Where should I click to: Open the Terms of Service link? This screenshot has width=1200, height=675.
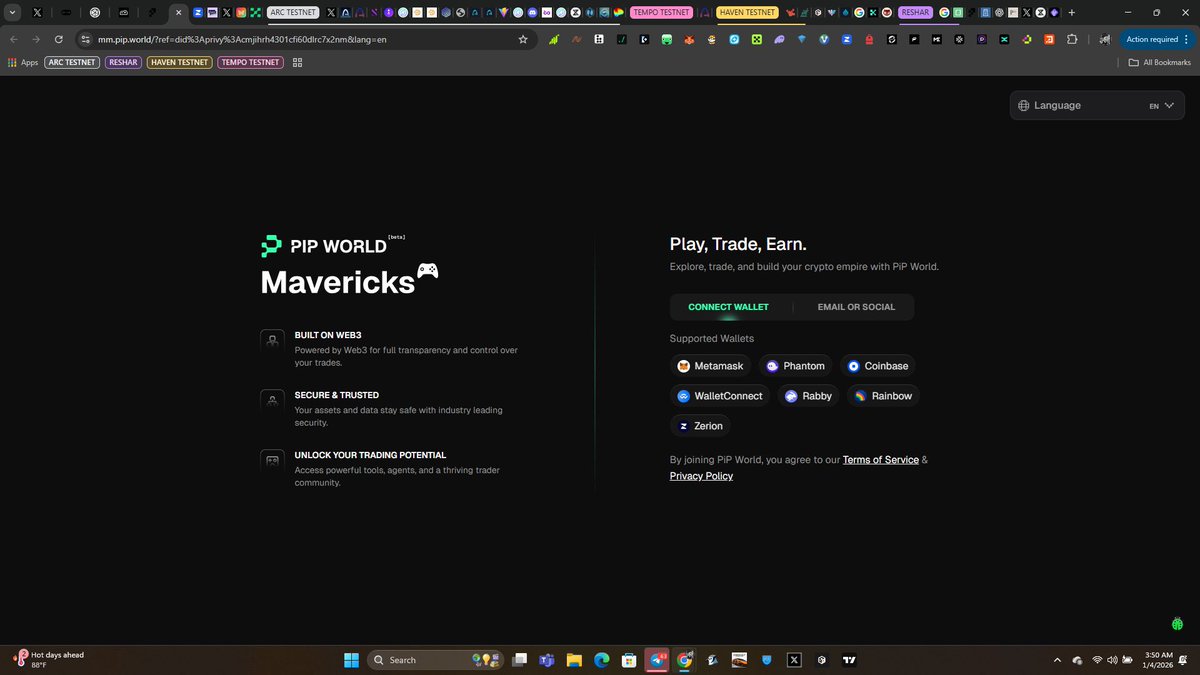click(880, 460)
